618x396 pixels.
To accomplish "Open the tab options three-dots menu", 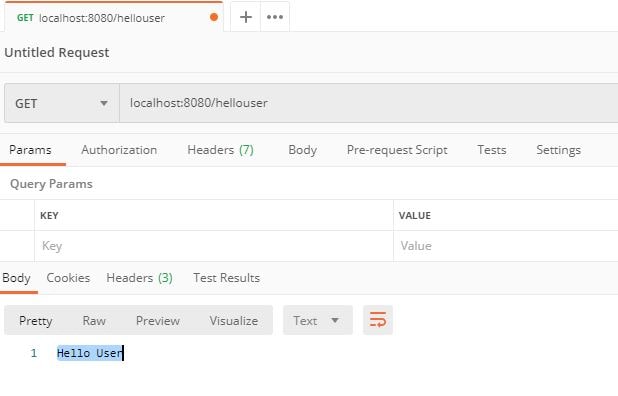I will [275, 17].
